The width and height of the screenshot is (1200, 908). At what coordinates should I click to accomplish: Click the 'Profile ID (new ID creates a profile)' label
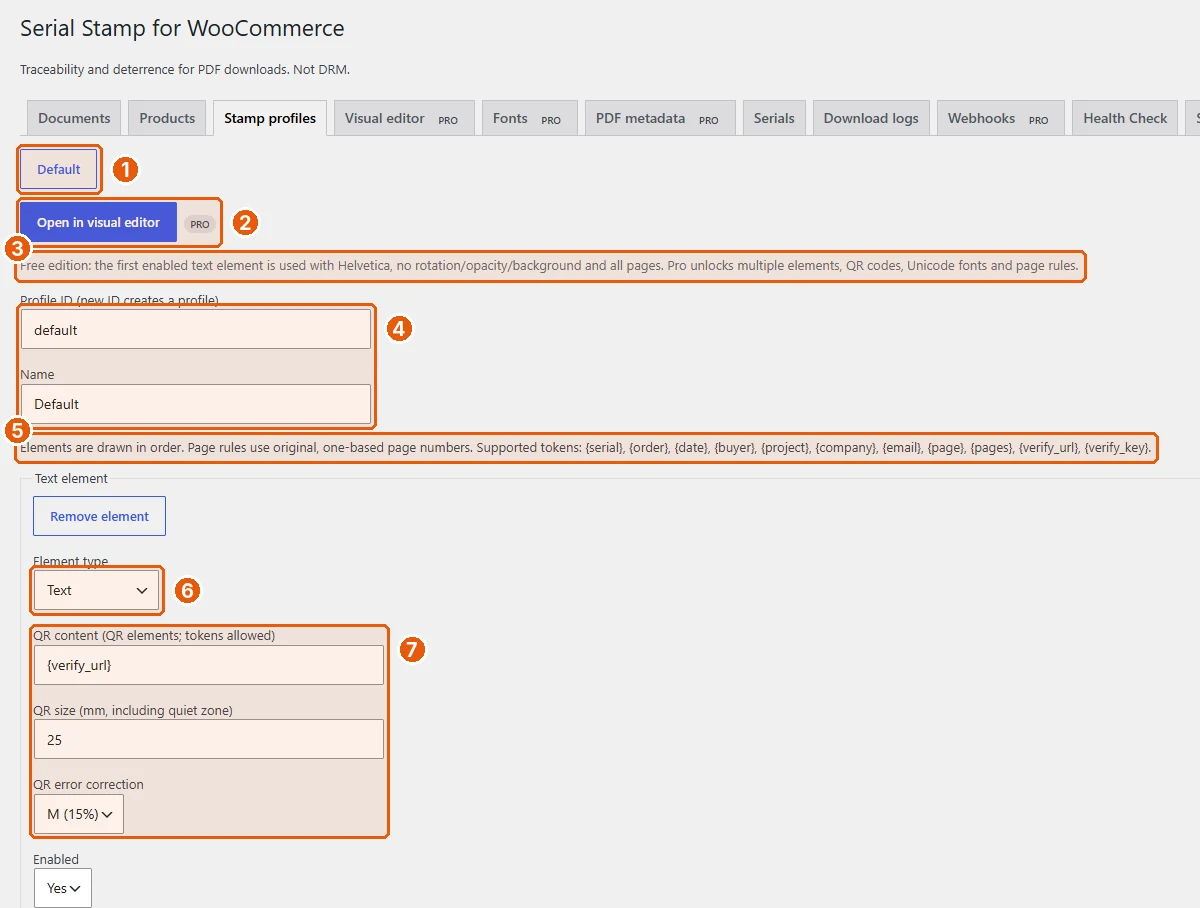coord(119,300)
